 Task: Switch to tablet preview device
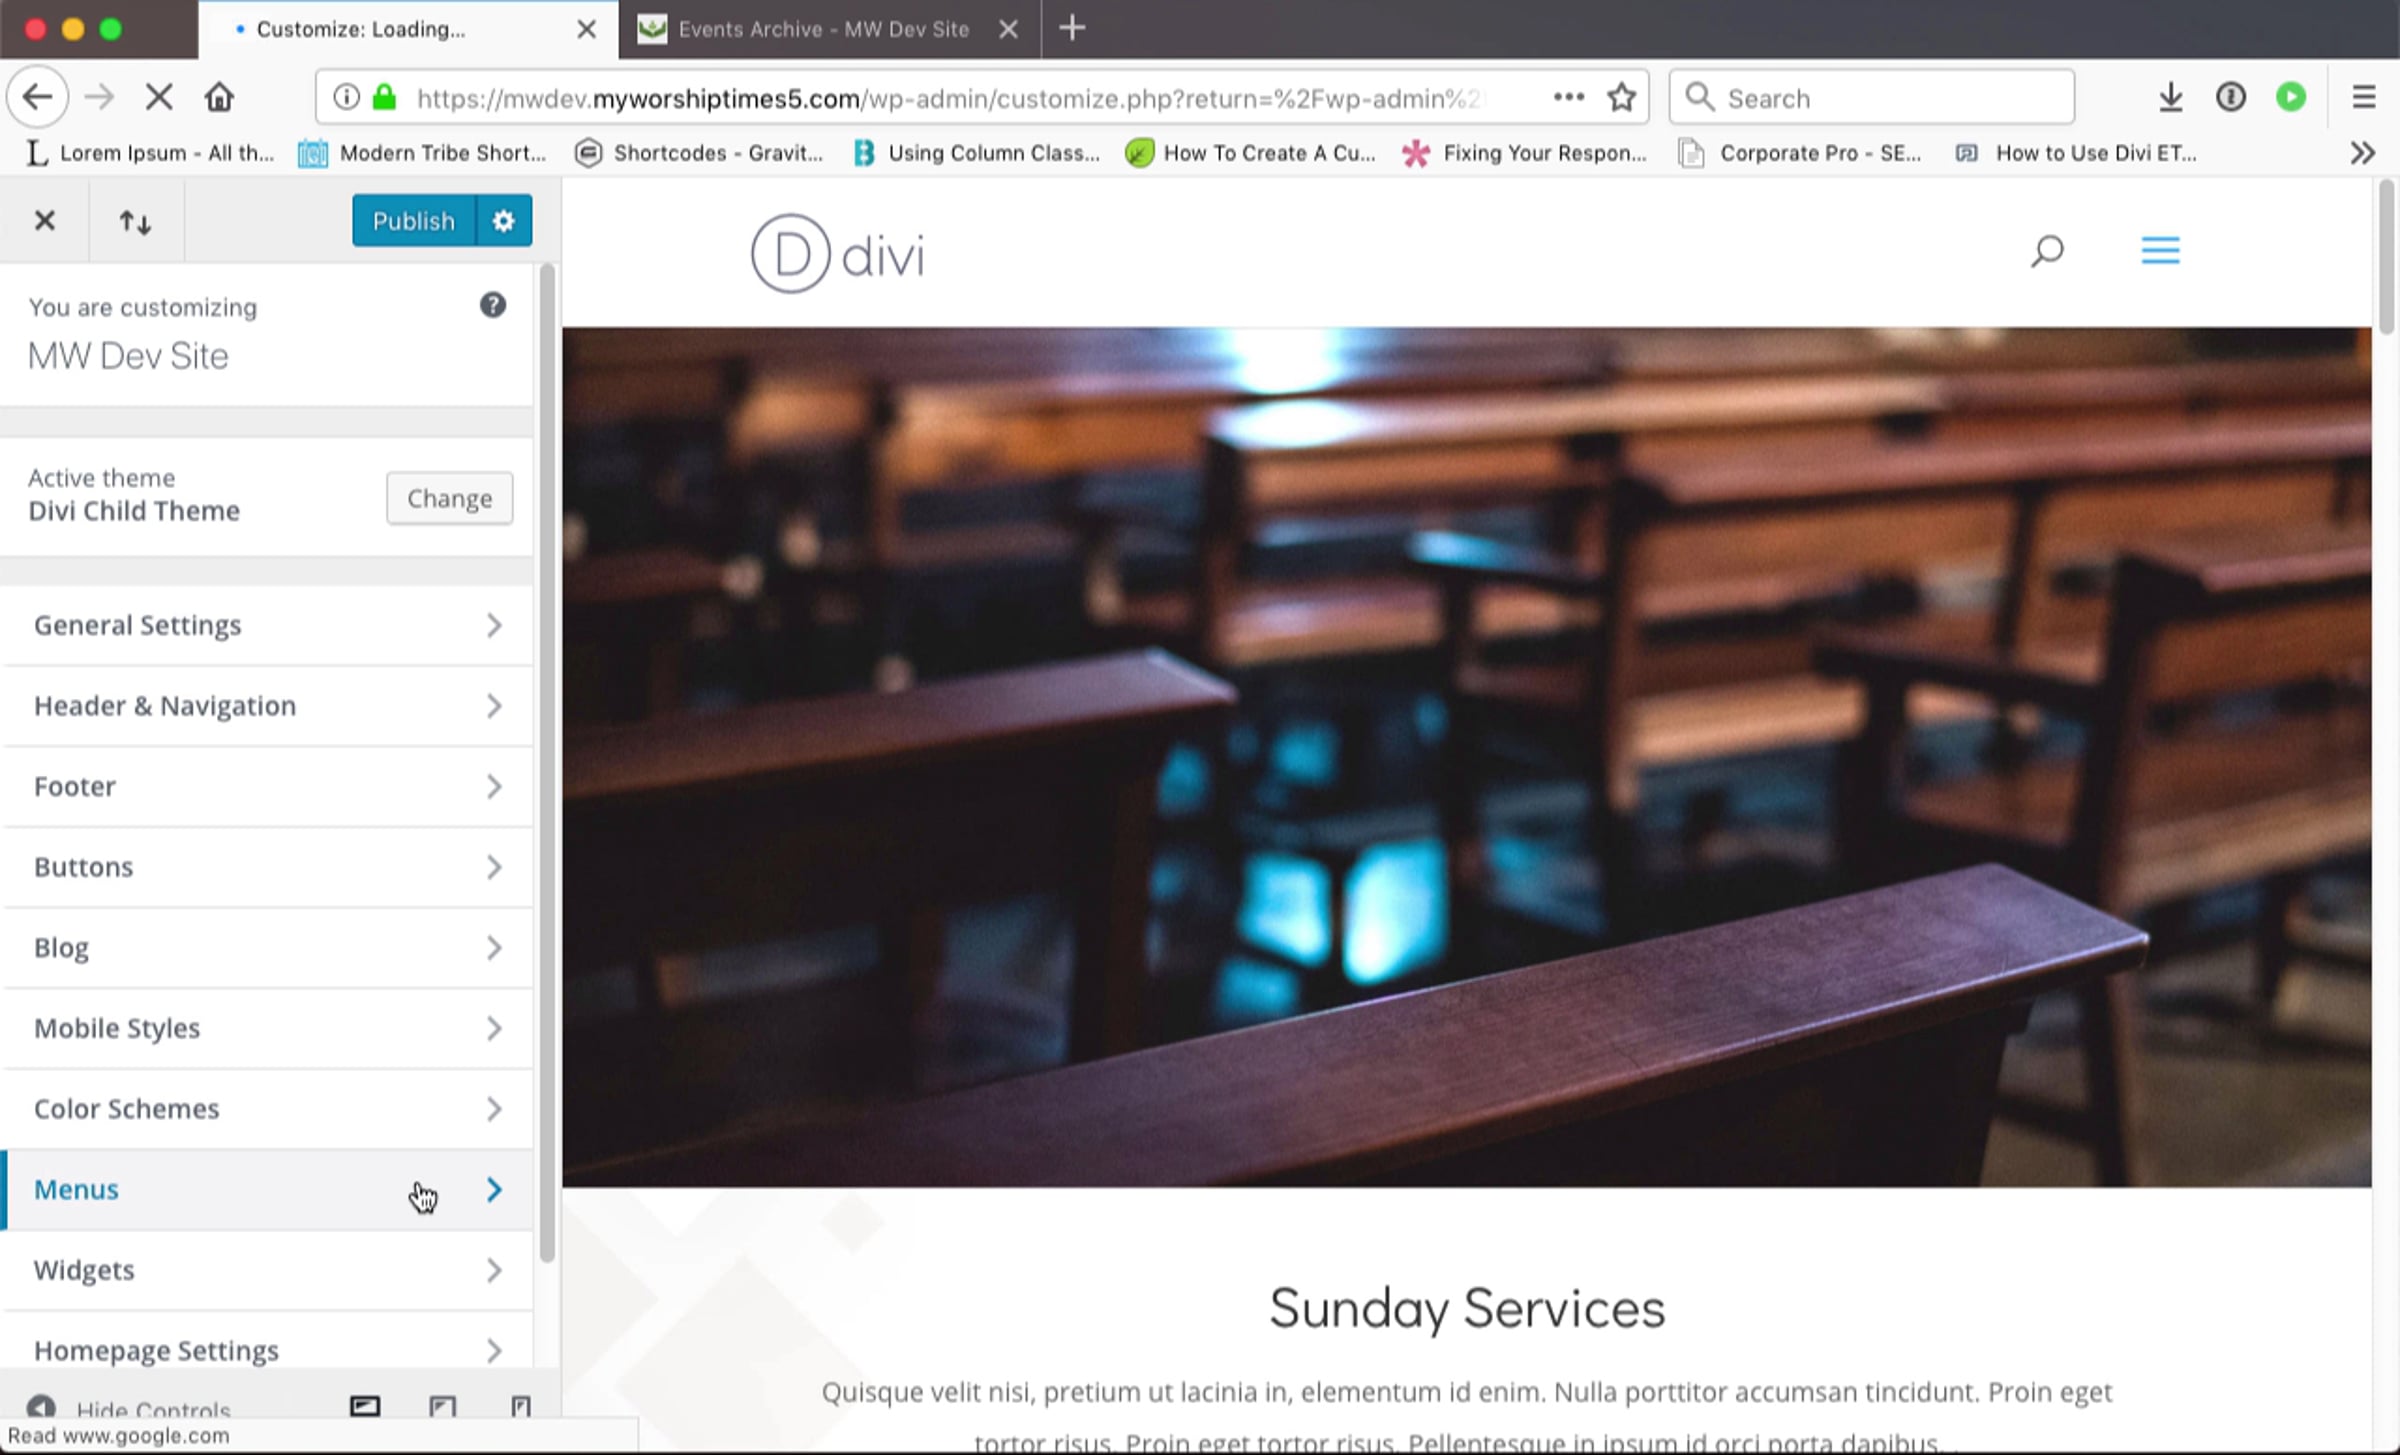[x=442, y=1406]
